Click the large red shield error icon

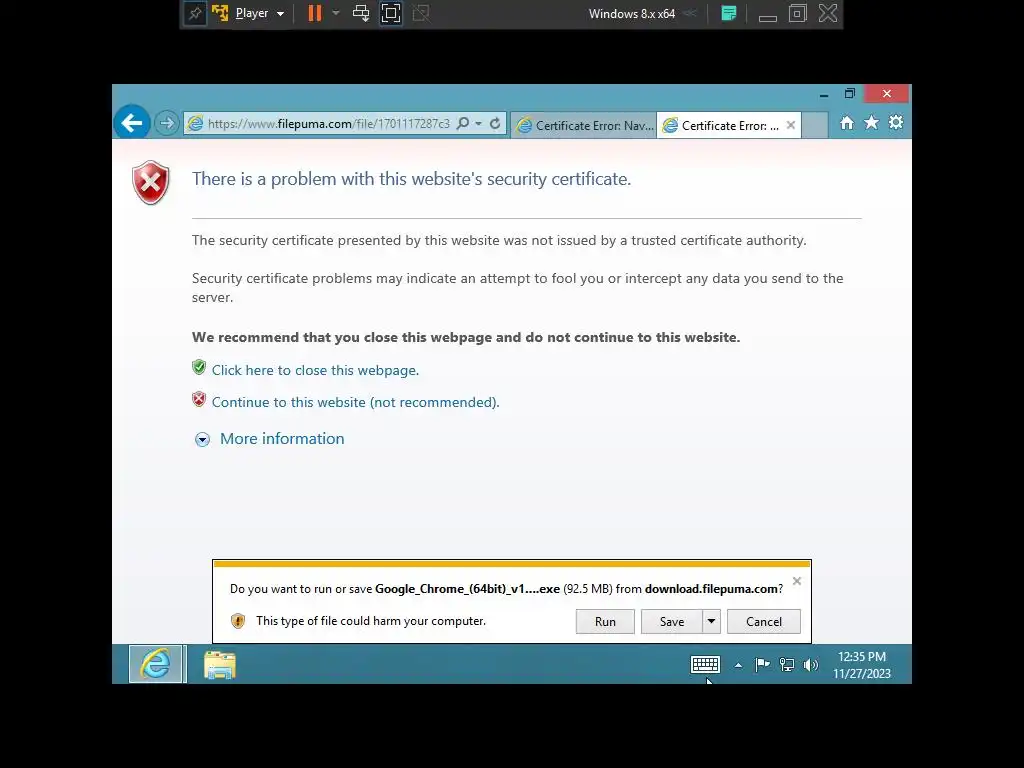point(151,182)
